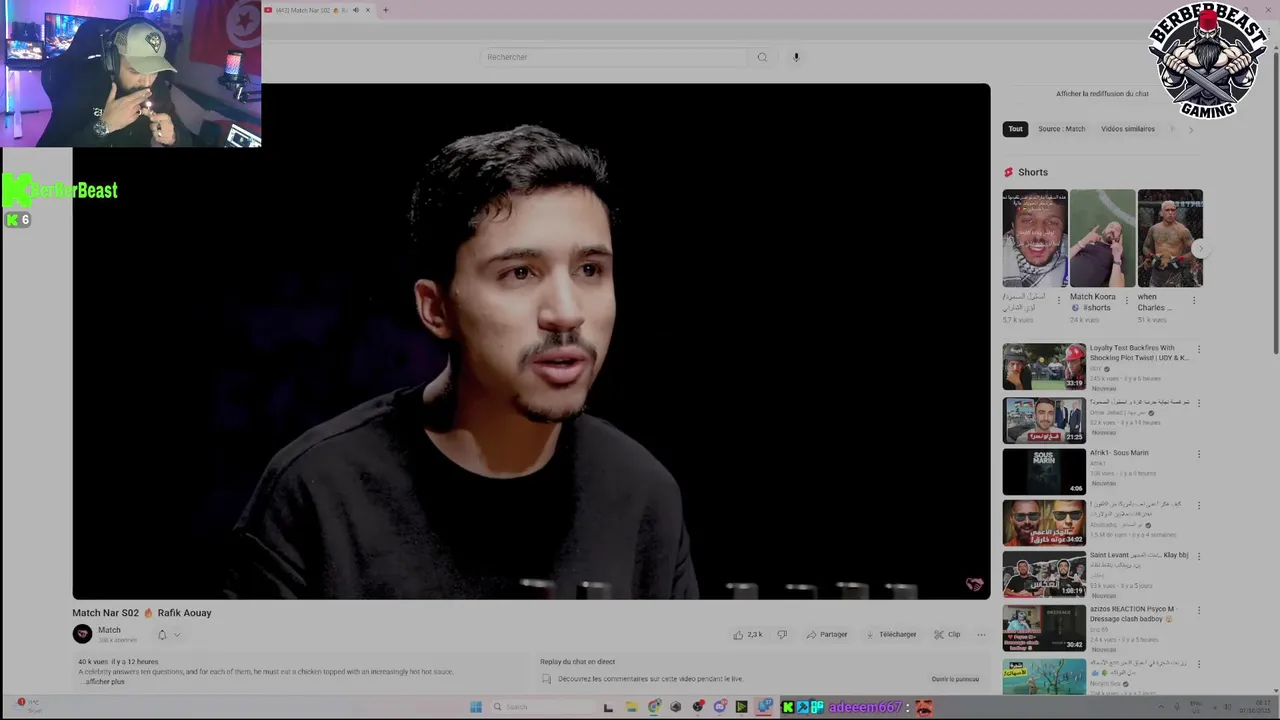1280x720 pixels.
Task: Show next Shorts with carousel arrow
Action: point(1199,249)
